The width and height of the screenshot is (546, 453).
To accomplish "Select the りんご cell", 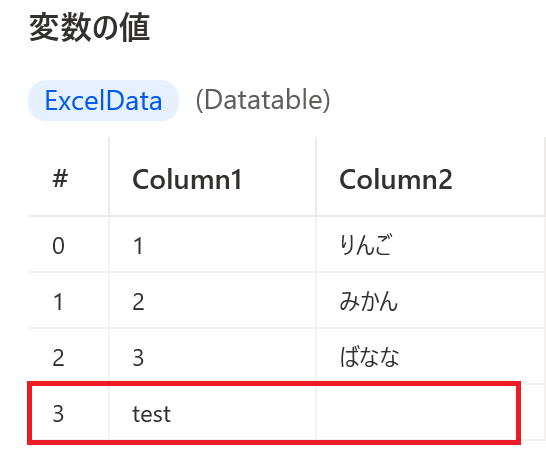I will 430,245.
